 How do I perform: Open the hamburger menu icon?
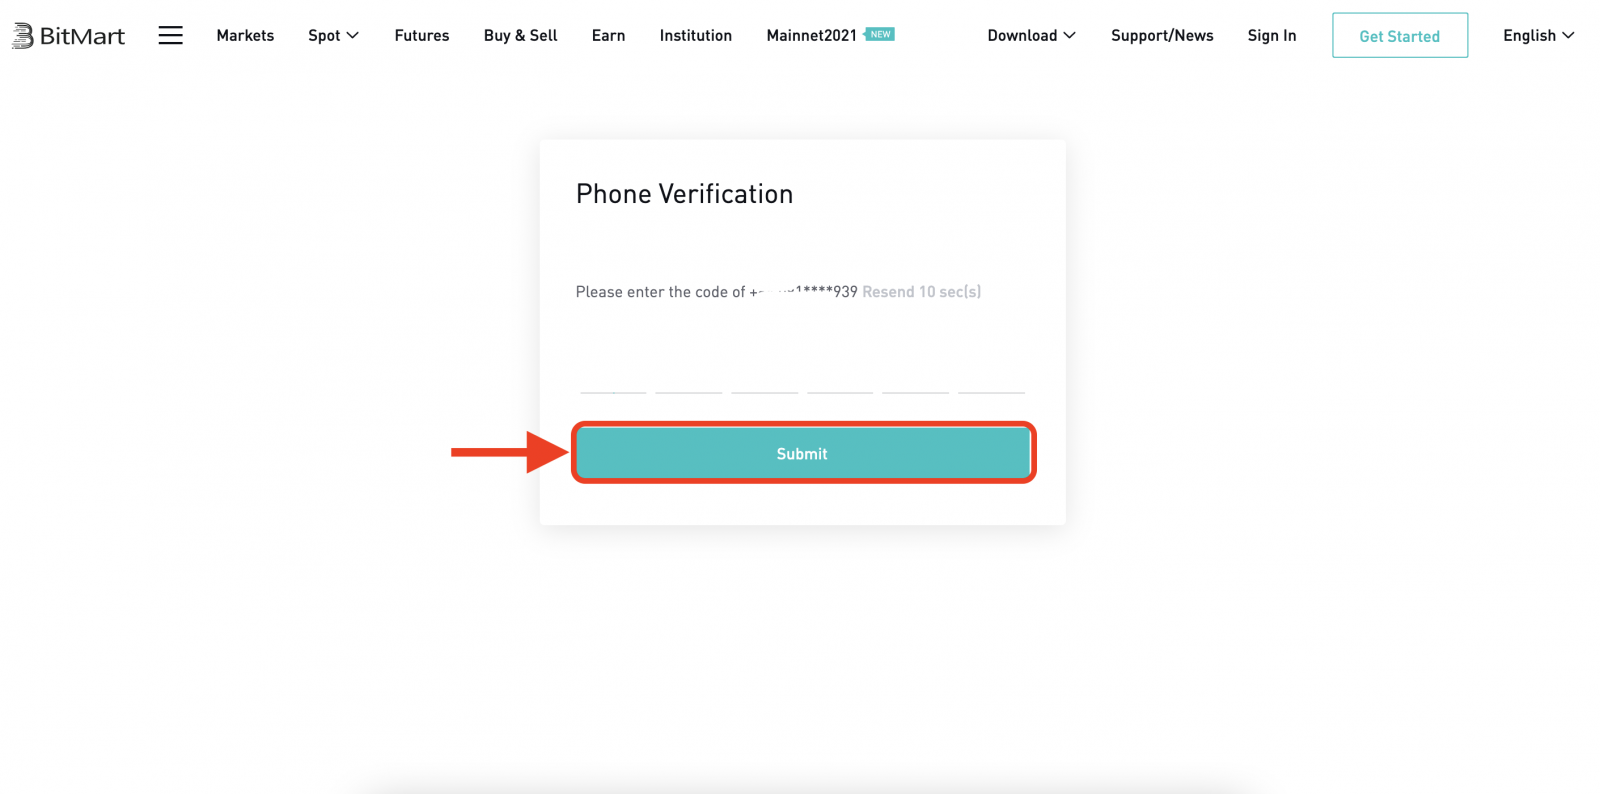coord(171,36)
